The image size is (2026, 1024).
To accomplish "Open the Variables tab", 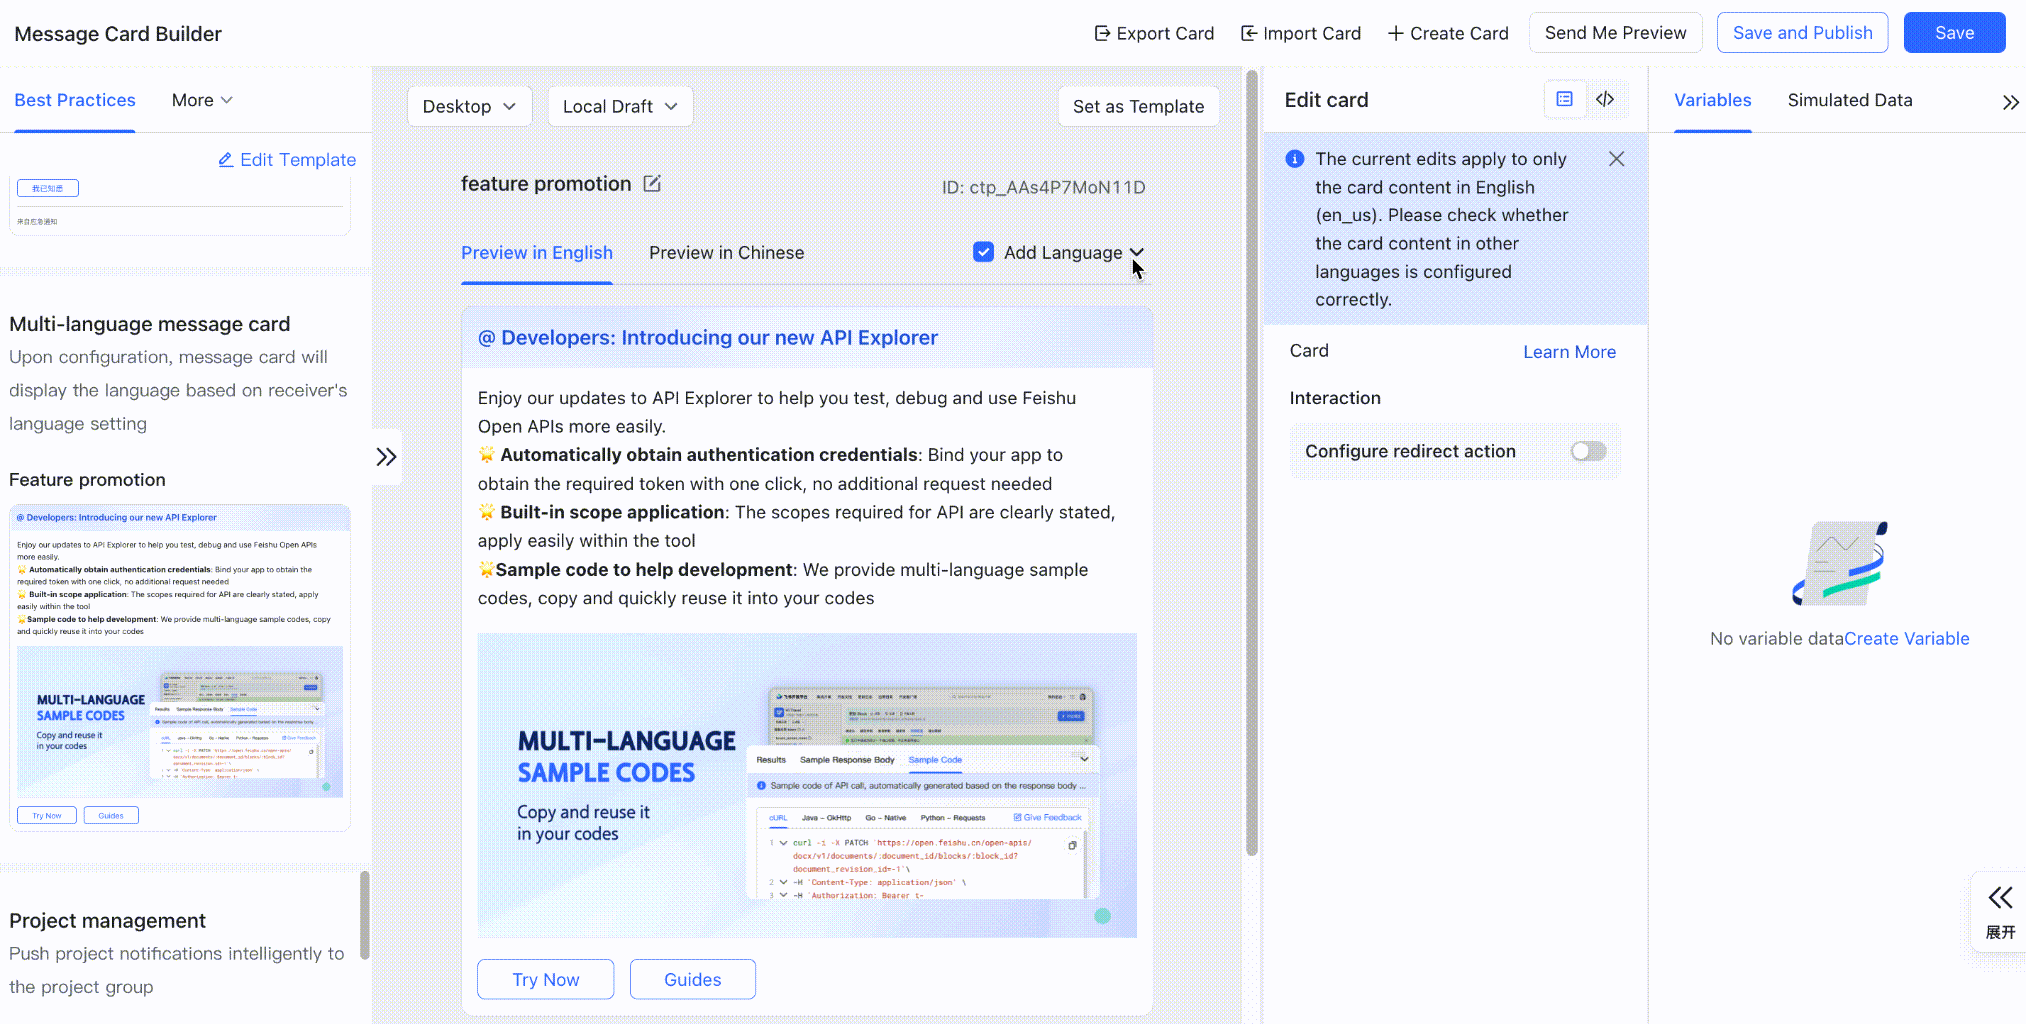I will (x=1713, y=100).
